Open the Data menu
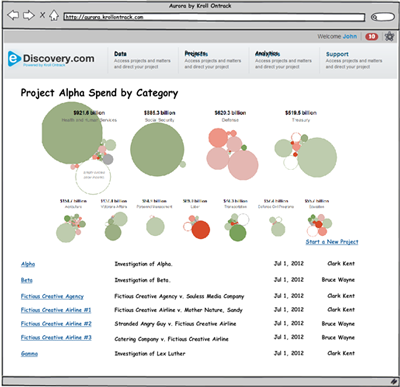Screen dimensions: 400x387 120,54
